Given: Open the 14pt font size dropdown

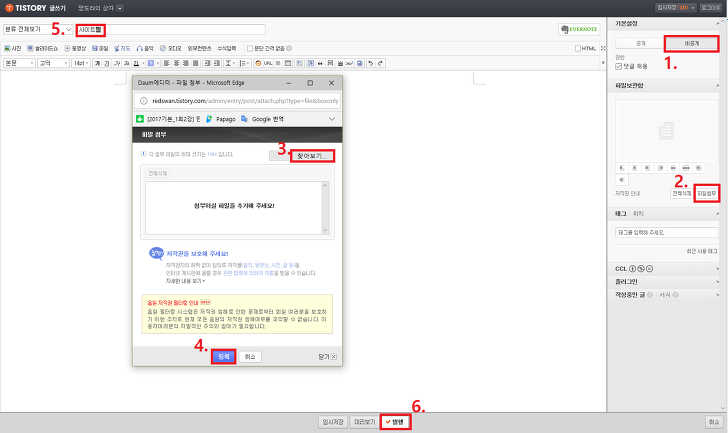Looking at the screenshot, I should (x=81, y=63).
